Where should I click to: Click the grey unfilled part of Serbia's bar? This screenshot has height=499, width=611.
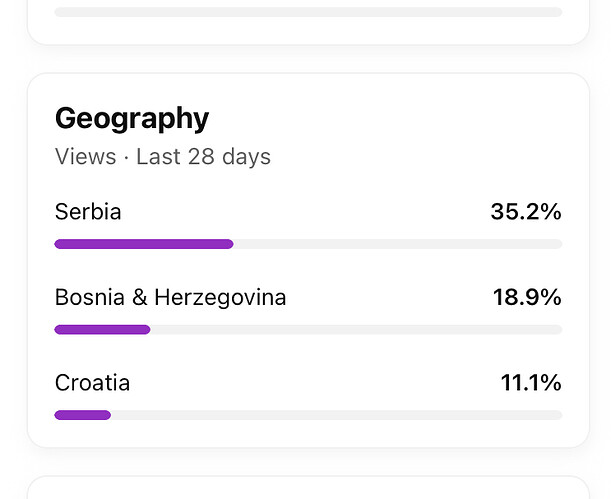click(398, 244)
